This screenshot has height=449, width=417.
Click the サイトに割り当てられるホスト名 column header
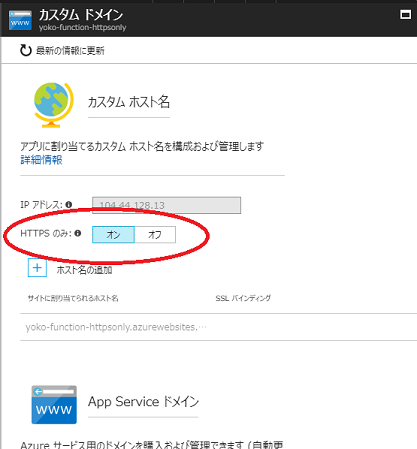coord(73,298)
